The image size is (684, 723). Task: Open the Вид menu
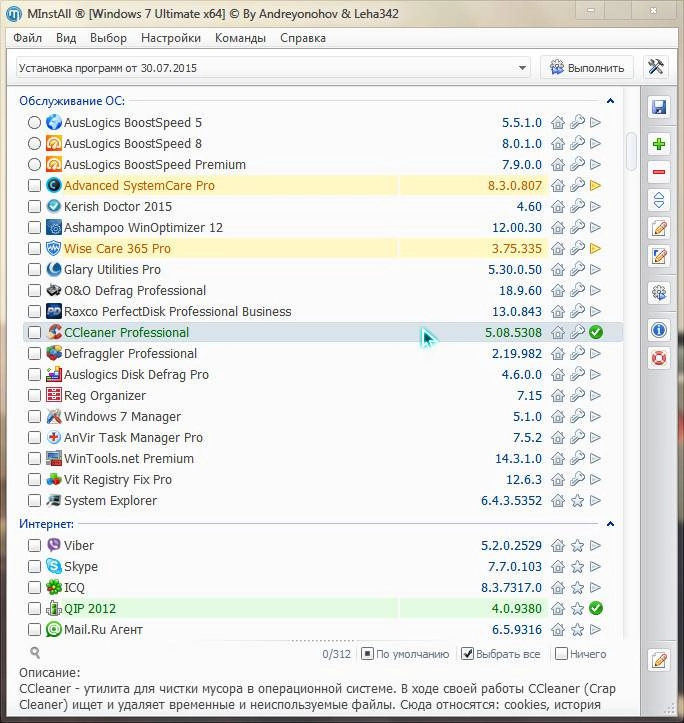coord(66,38)
